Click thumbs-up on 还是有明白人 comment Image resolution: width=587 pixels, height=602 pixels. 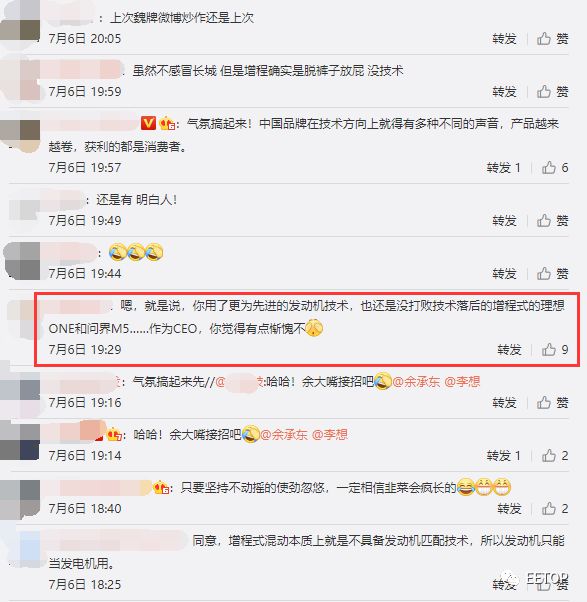[x=552, y=220]
